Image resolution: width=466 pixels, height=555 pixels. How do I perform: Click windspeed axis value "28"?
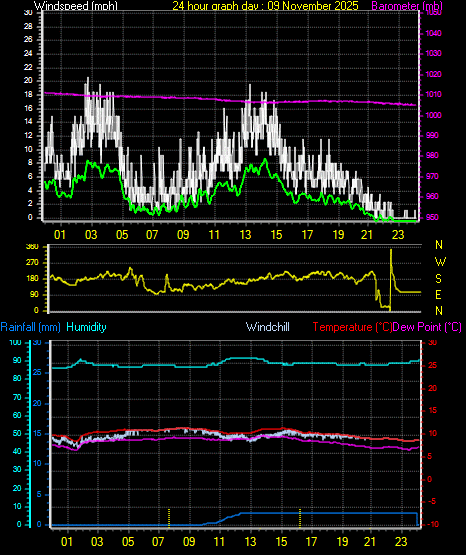(28, 27)
